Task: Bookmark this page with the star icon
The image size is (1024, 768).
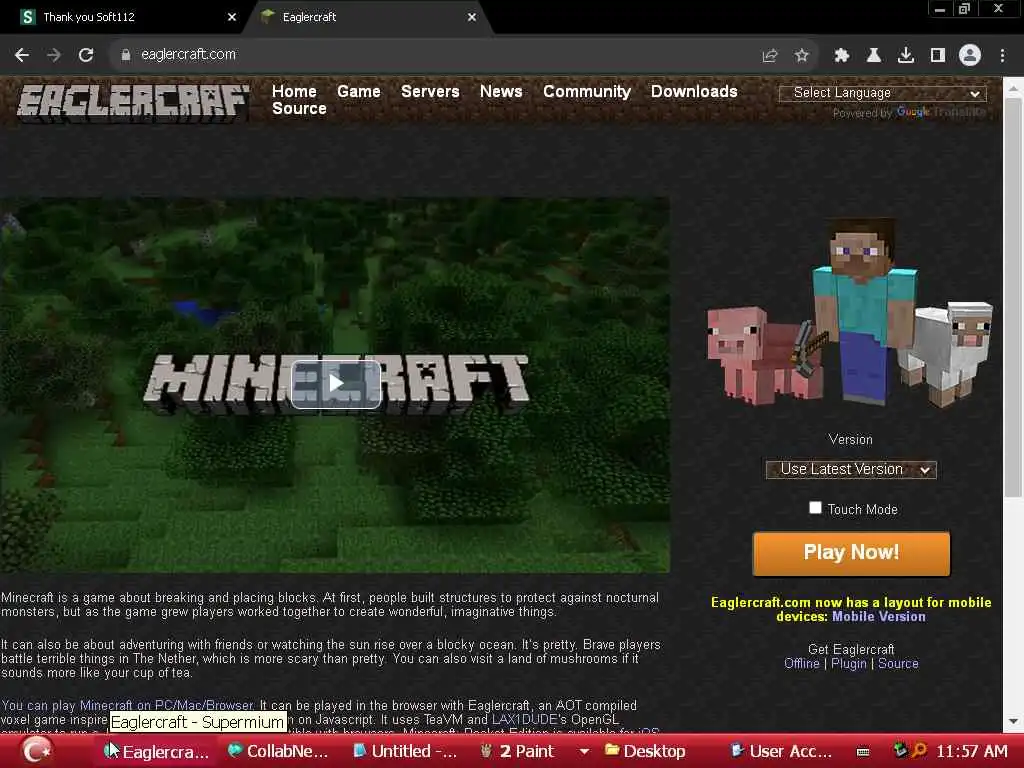Action: [802, 56]
